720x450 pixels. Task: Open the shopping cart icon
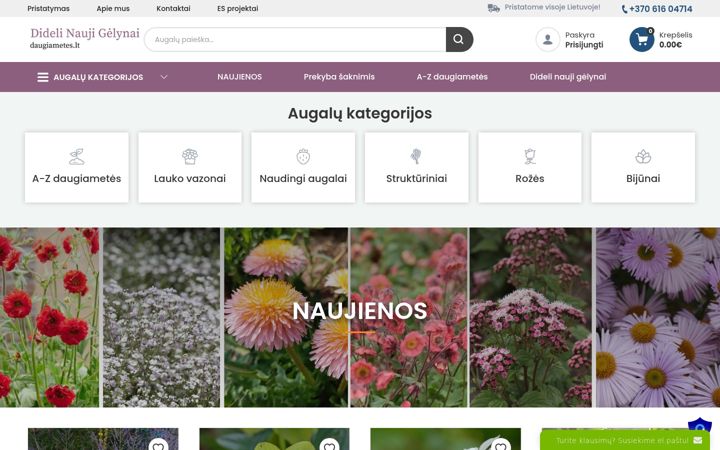642,39
